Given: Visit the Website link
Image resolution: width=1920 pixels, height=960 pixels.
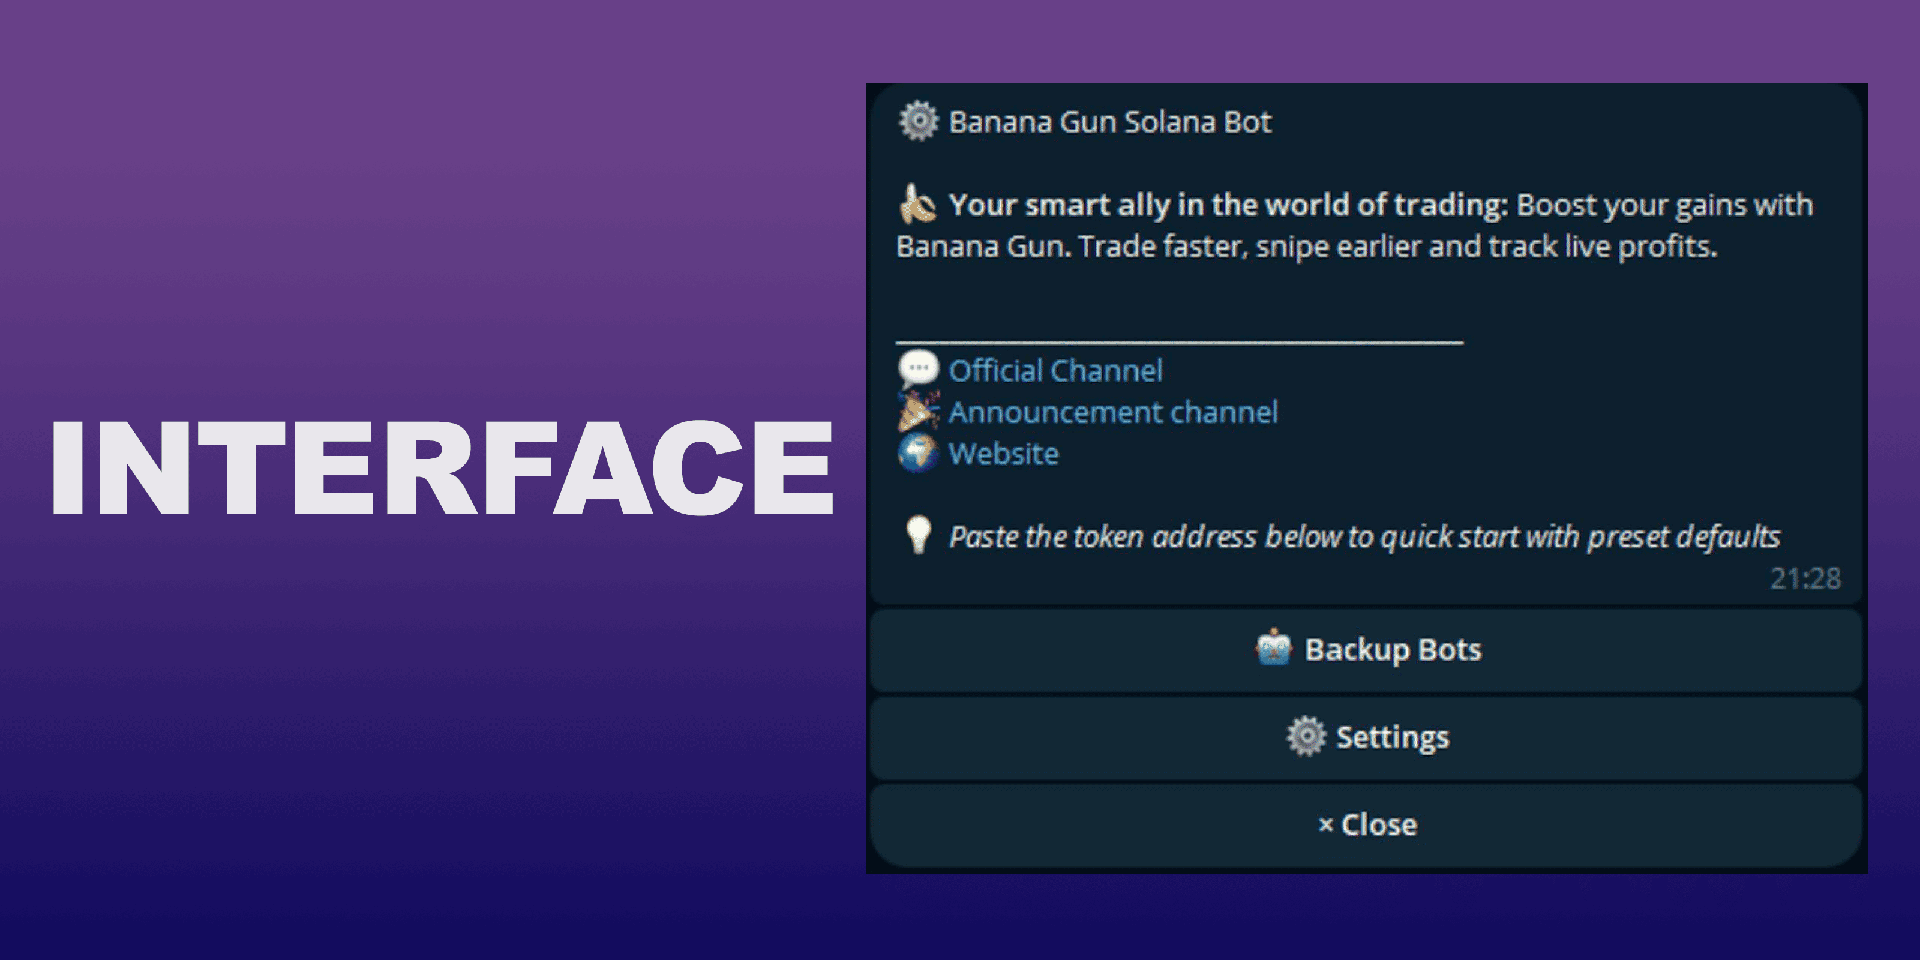Looking at the screenshot, I should pyautogui.click(x=1003, y=454).
